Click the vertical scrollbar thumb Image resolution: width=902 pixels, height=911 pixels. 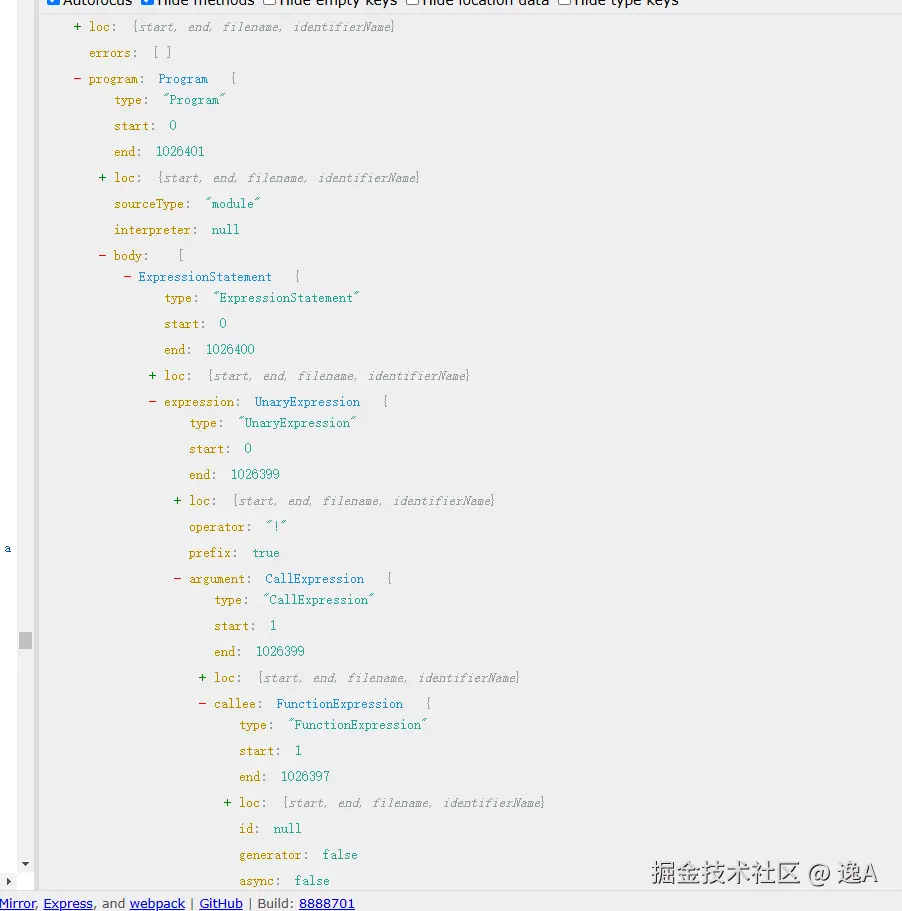[x=25, y=640]
